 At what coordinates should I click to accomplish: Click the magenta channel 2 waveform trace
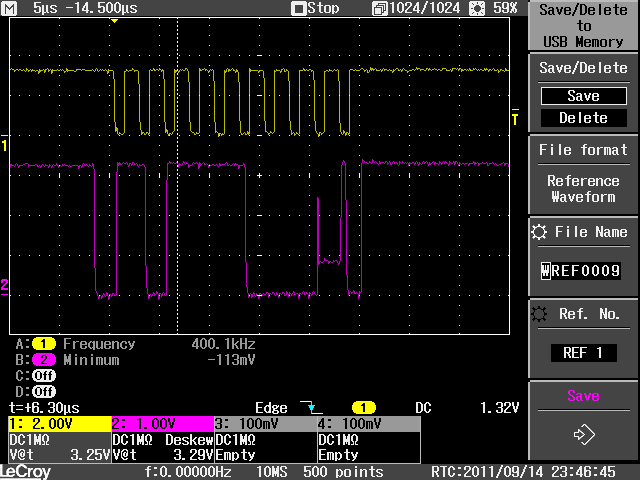click(259, 229)
